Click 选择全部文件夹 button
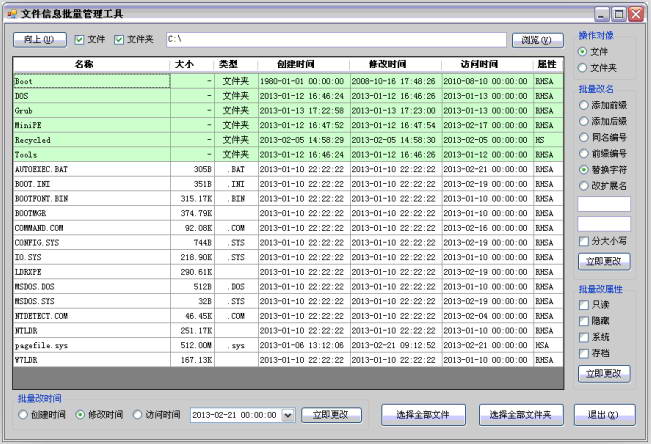651x444 pixels. tap(521, 415)
